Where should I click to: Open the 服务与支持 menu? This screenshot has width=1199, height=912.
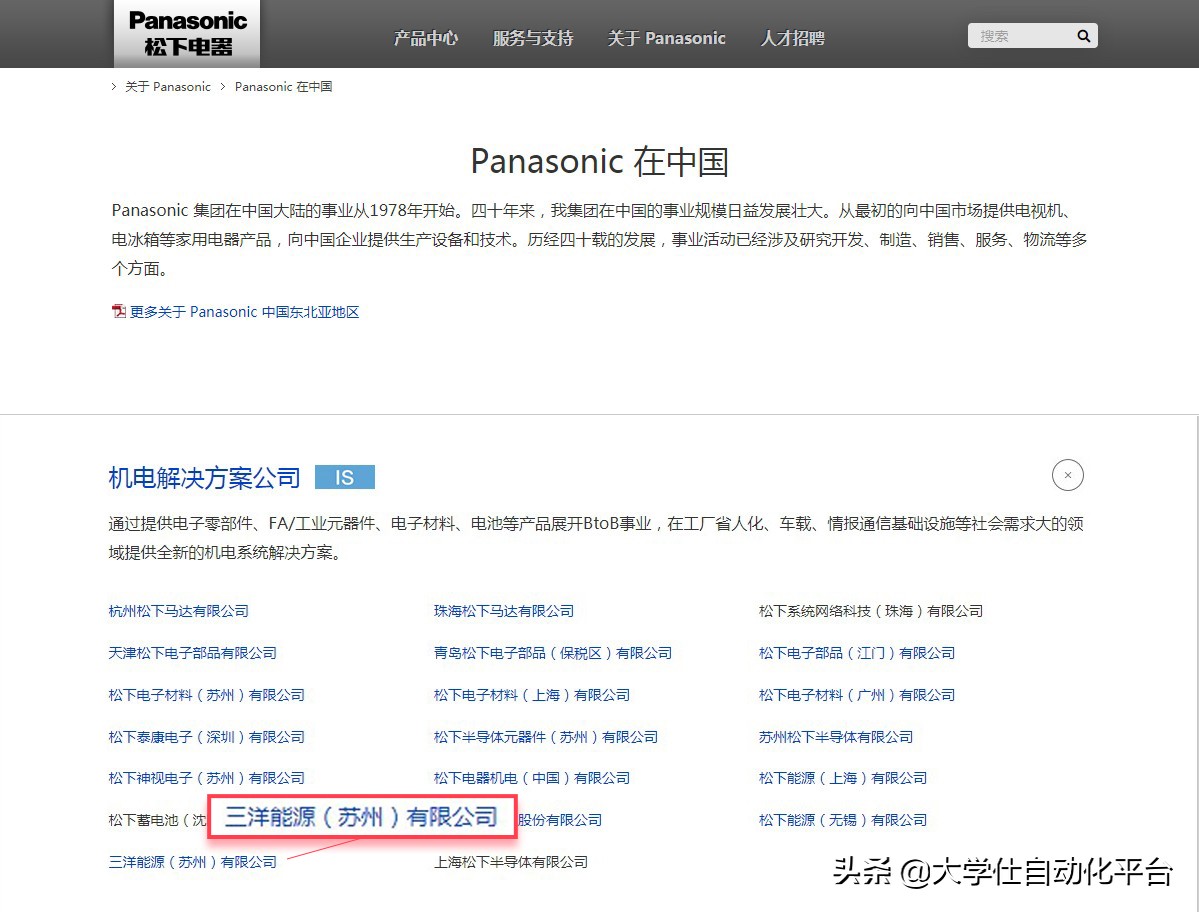[x=532, y=38]
